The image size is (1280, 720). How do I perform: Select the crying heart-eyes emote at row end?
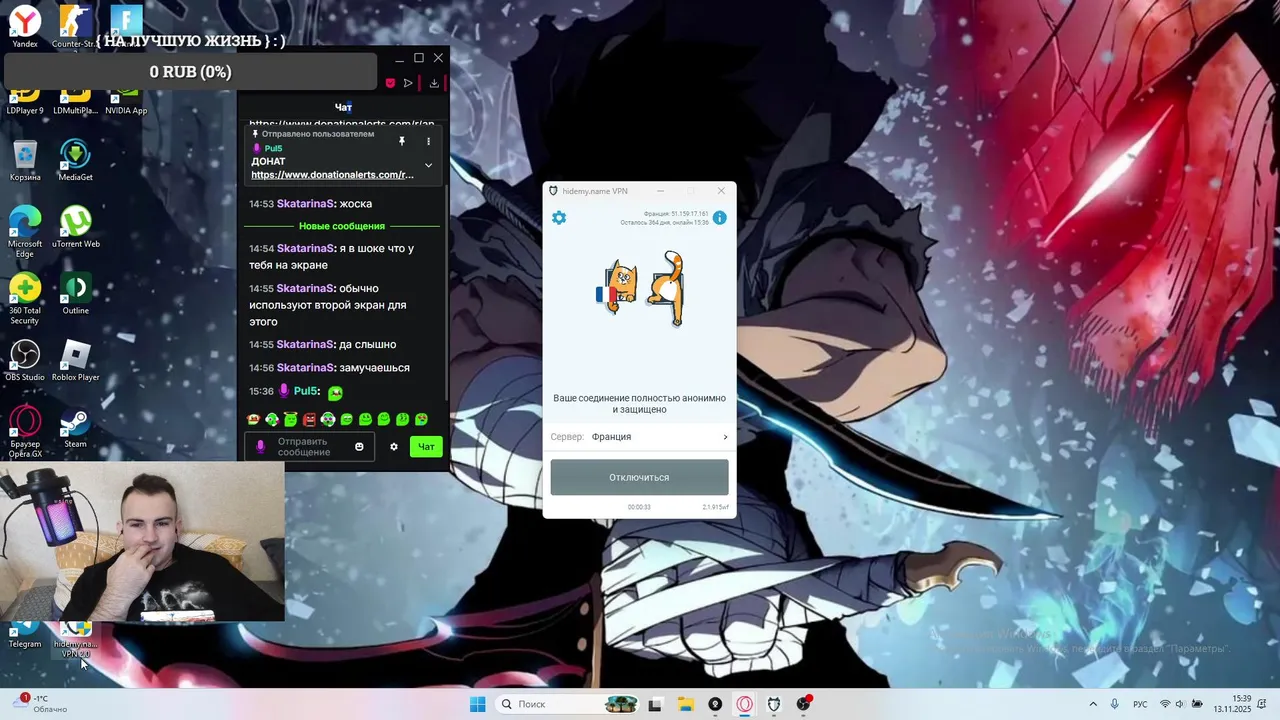[421, 419]
